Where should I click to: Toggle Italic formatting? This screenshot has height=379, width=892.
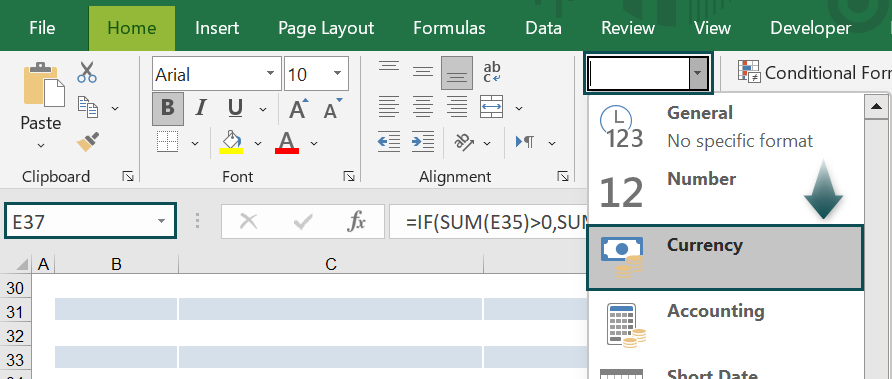[200, 108]
